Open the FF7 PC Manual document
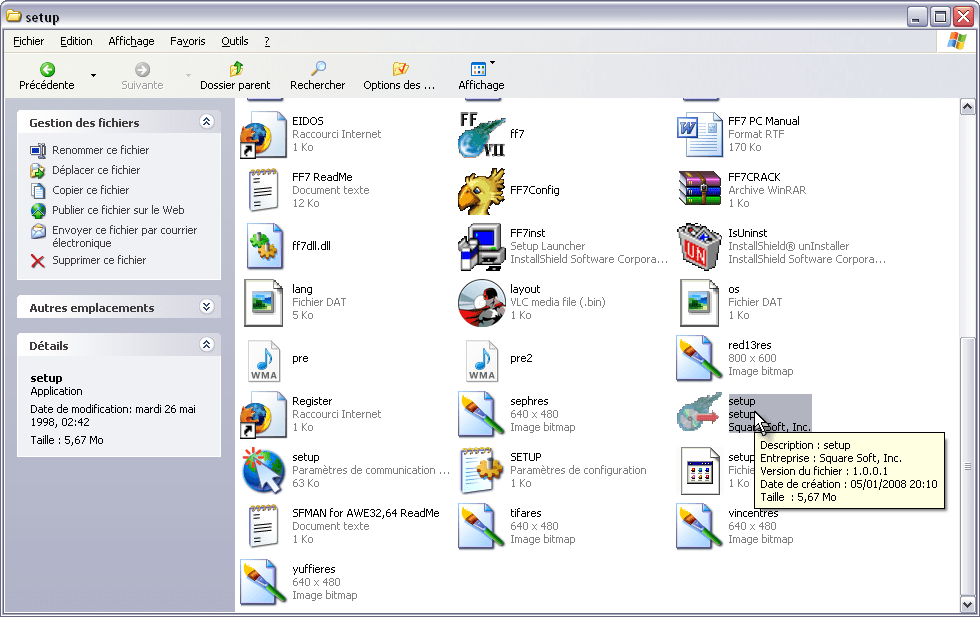Image resolution: width=980 pixels, height=617 pixels. coord(698,132)
